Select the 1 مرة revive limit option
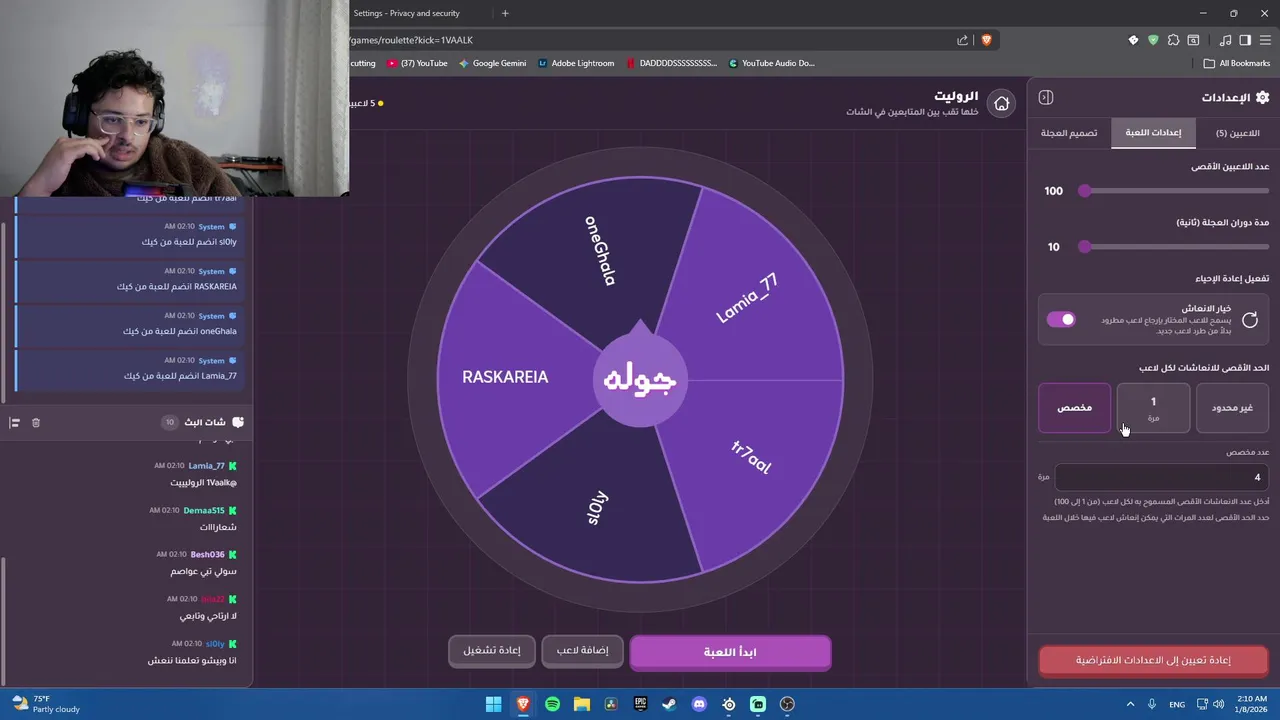 pos(1153,408)
